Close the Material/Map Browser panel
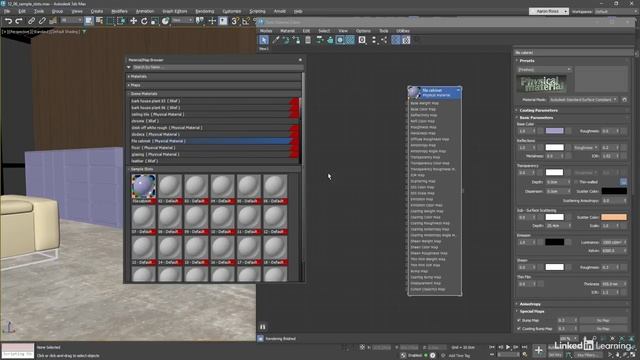This screenshot has height=360, width=640. pos(300,60)
